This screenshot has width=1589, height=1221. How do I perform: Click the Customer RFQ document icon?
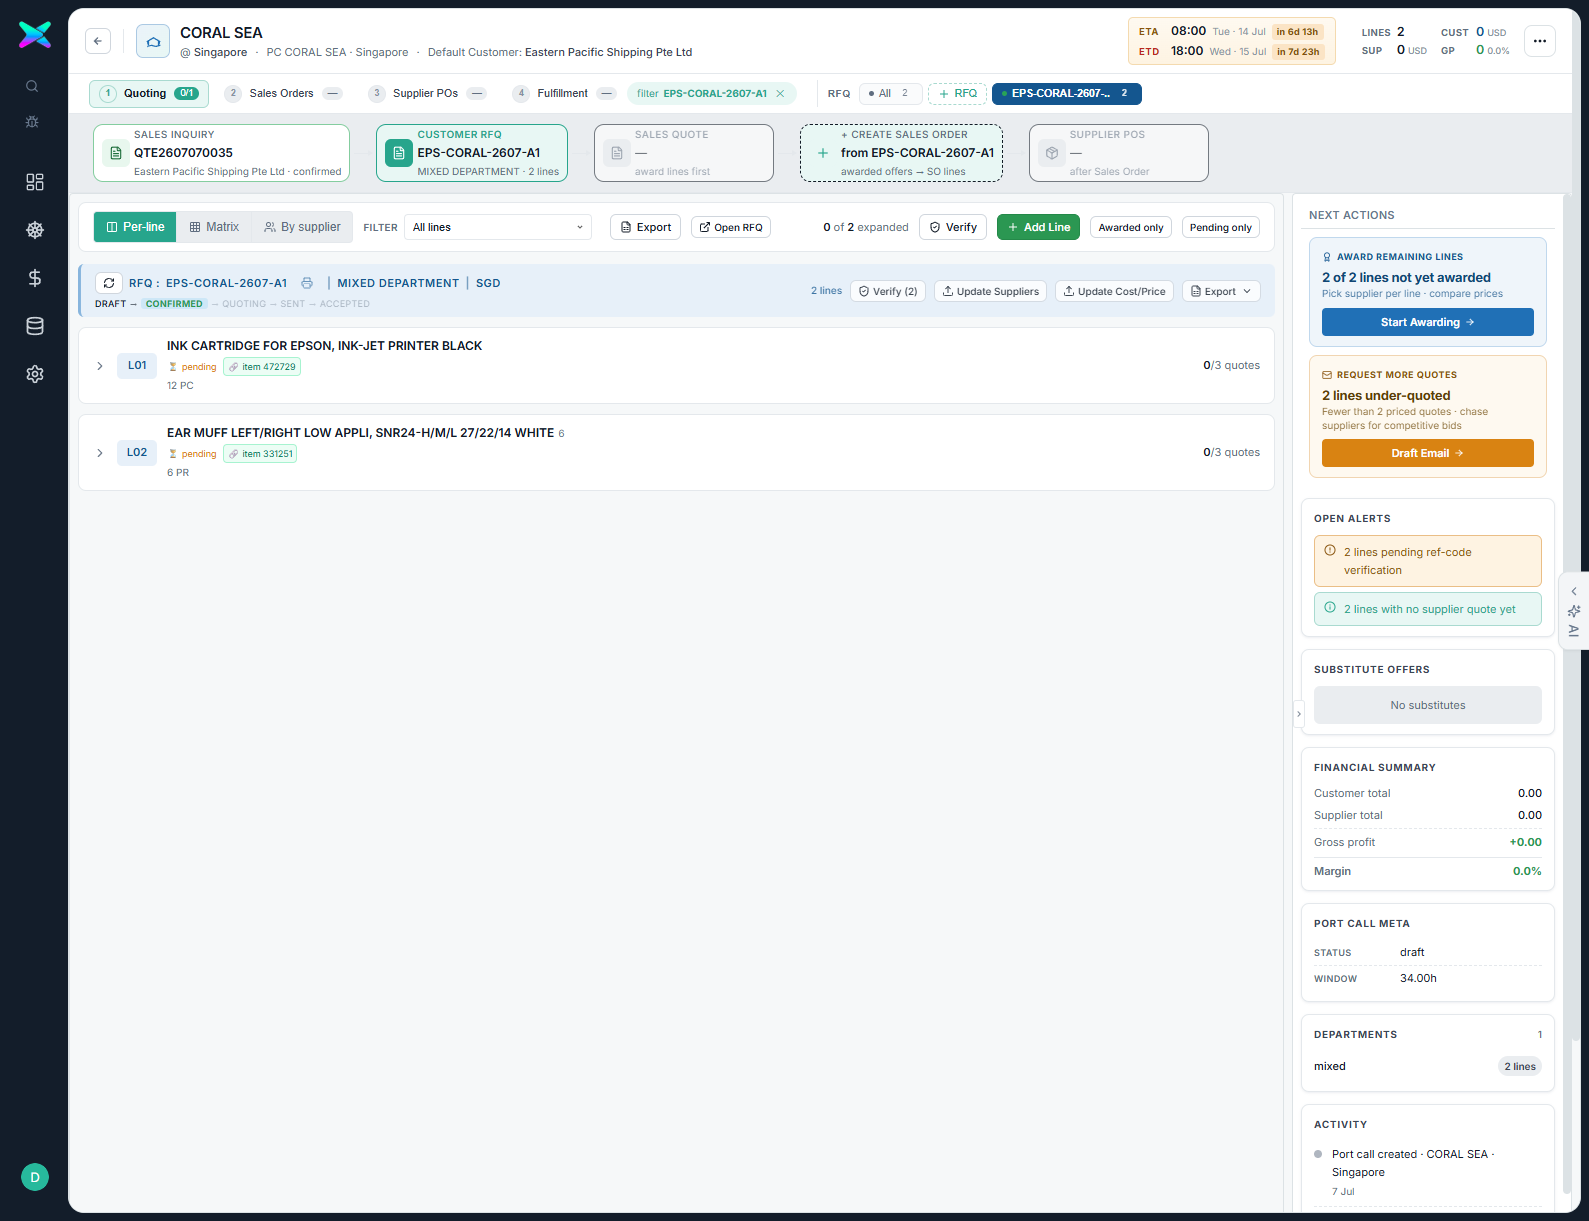click(399, 153)
